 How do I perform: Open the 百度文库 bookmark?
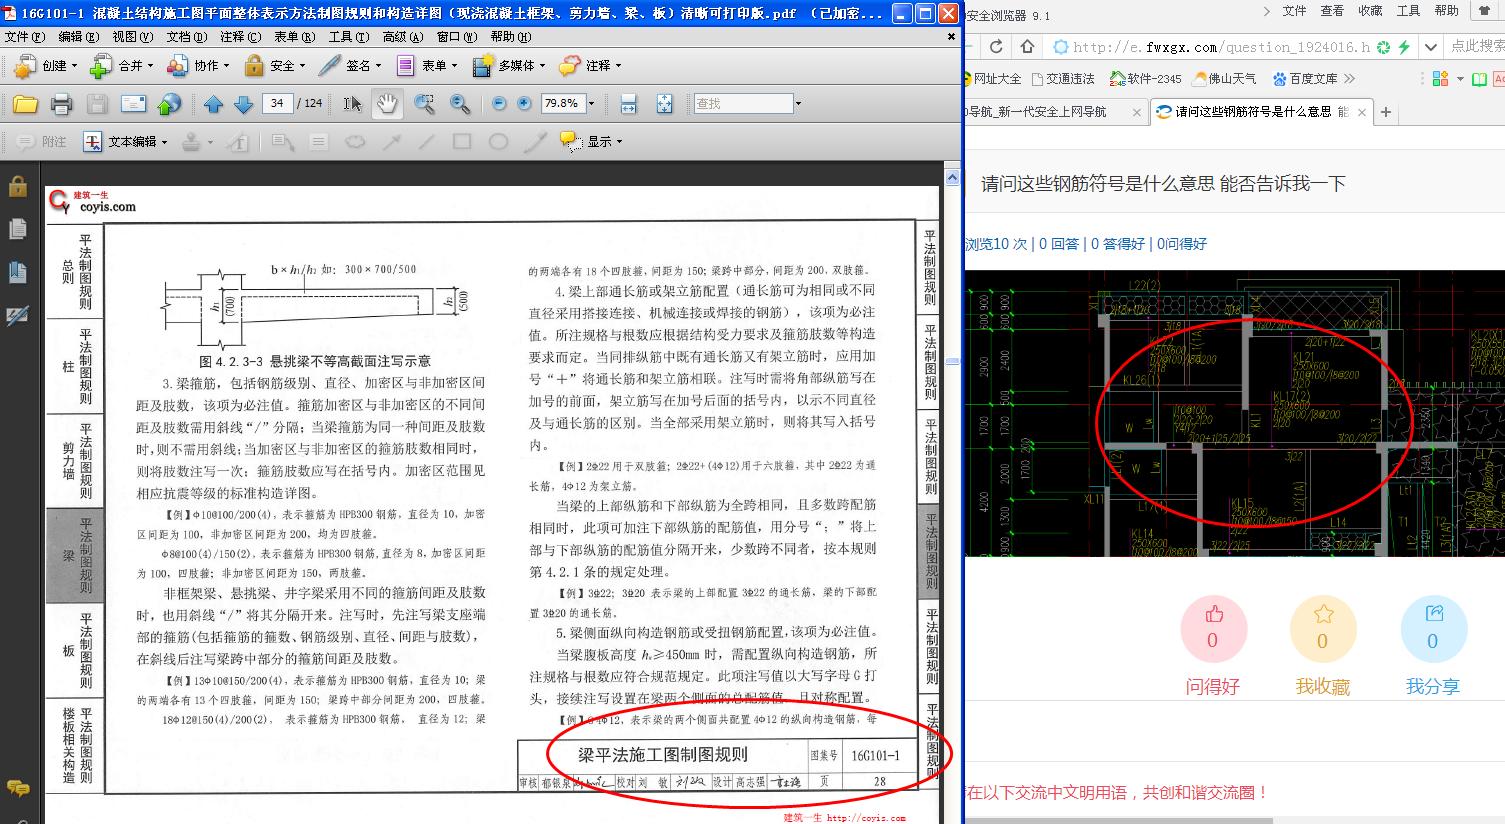(x=1305, y=78)
